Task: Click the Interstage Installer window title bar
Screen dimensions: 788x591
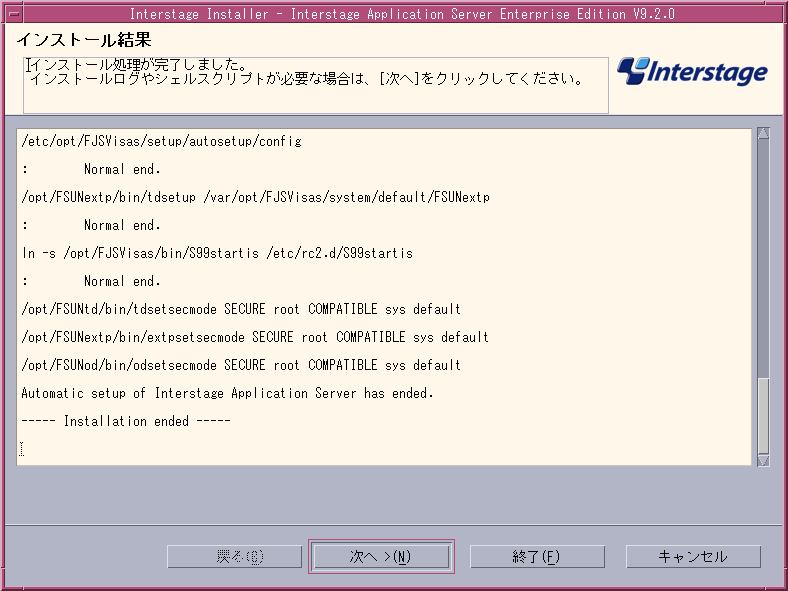Action: [x=402, y=14]
